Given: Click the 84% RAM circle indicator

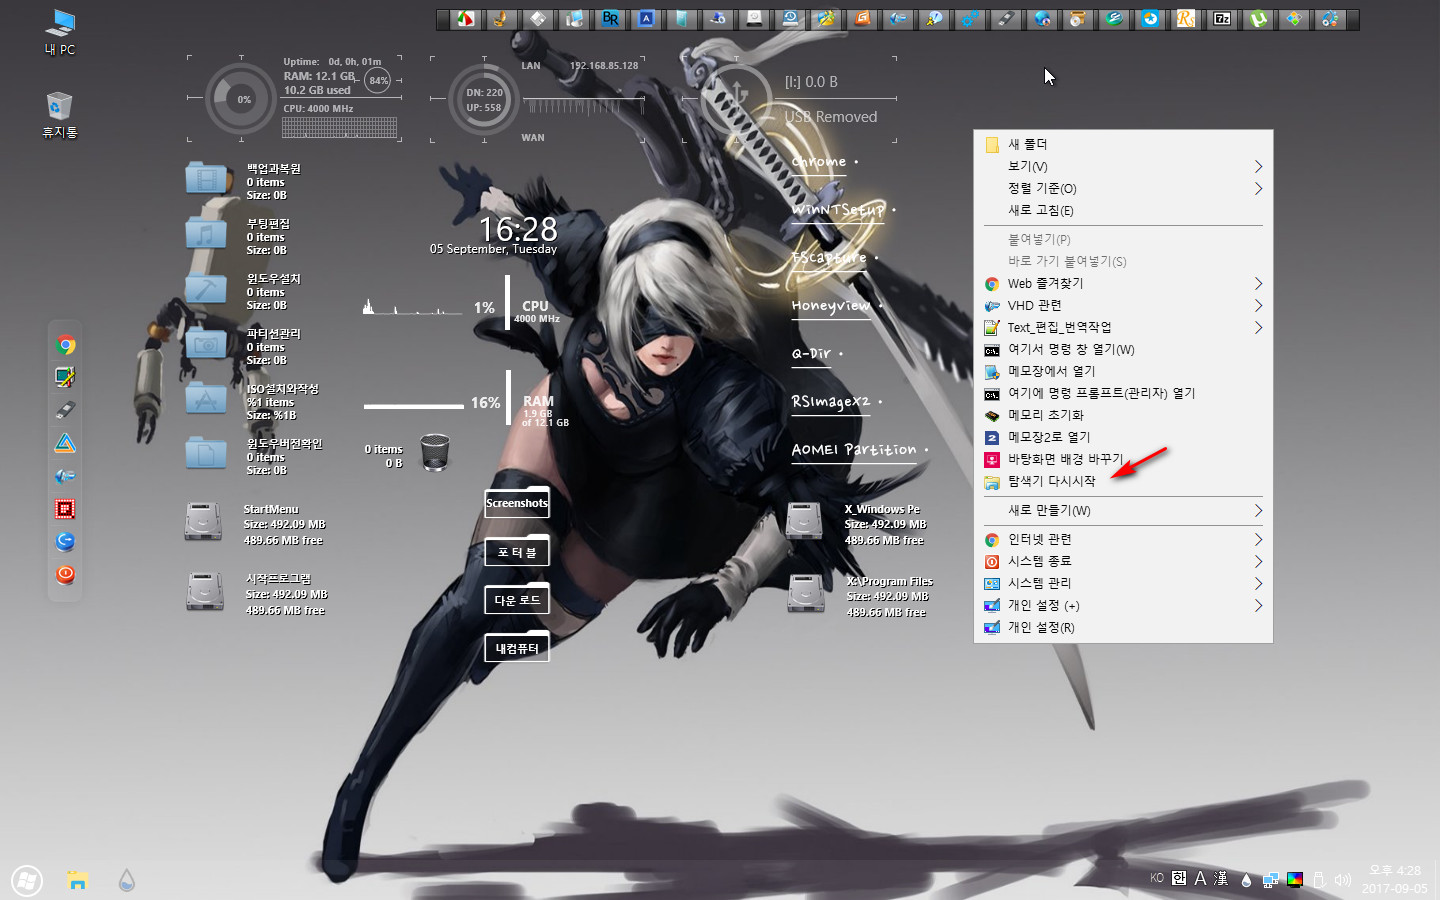Looking at the screenshot, I should [378, 80].
